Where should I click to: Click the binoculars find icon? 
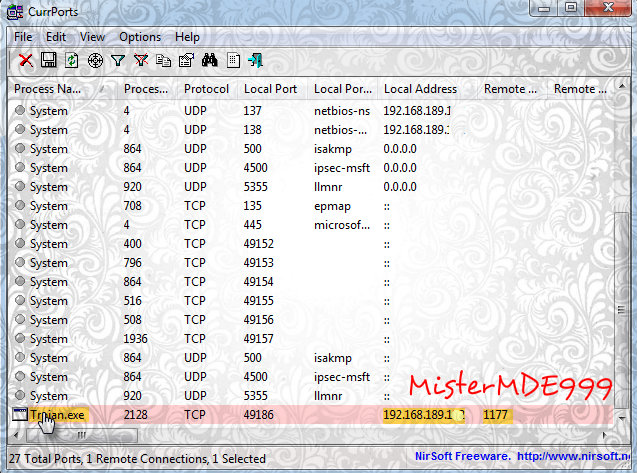210,61
